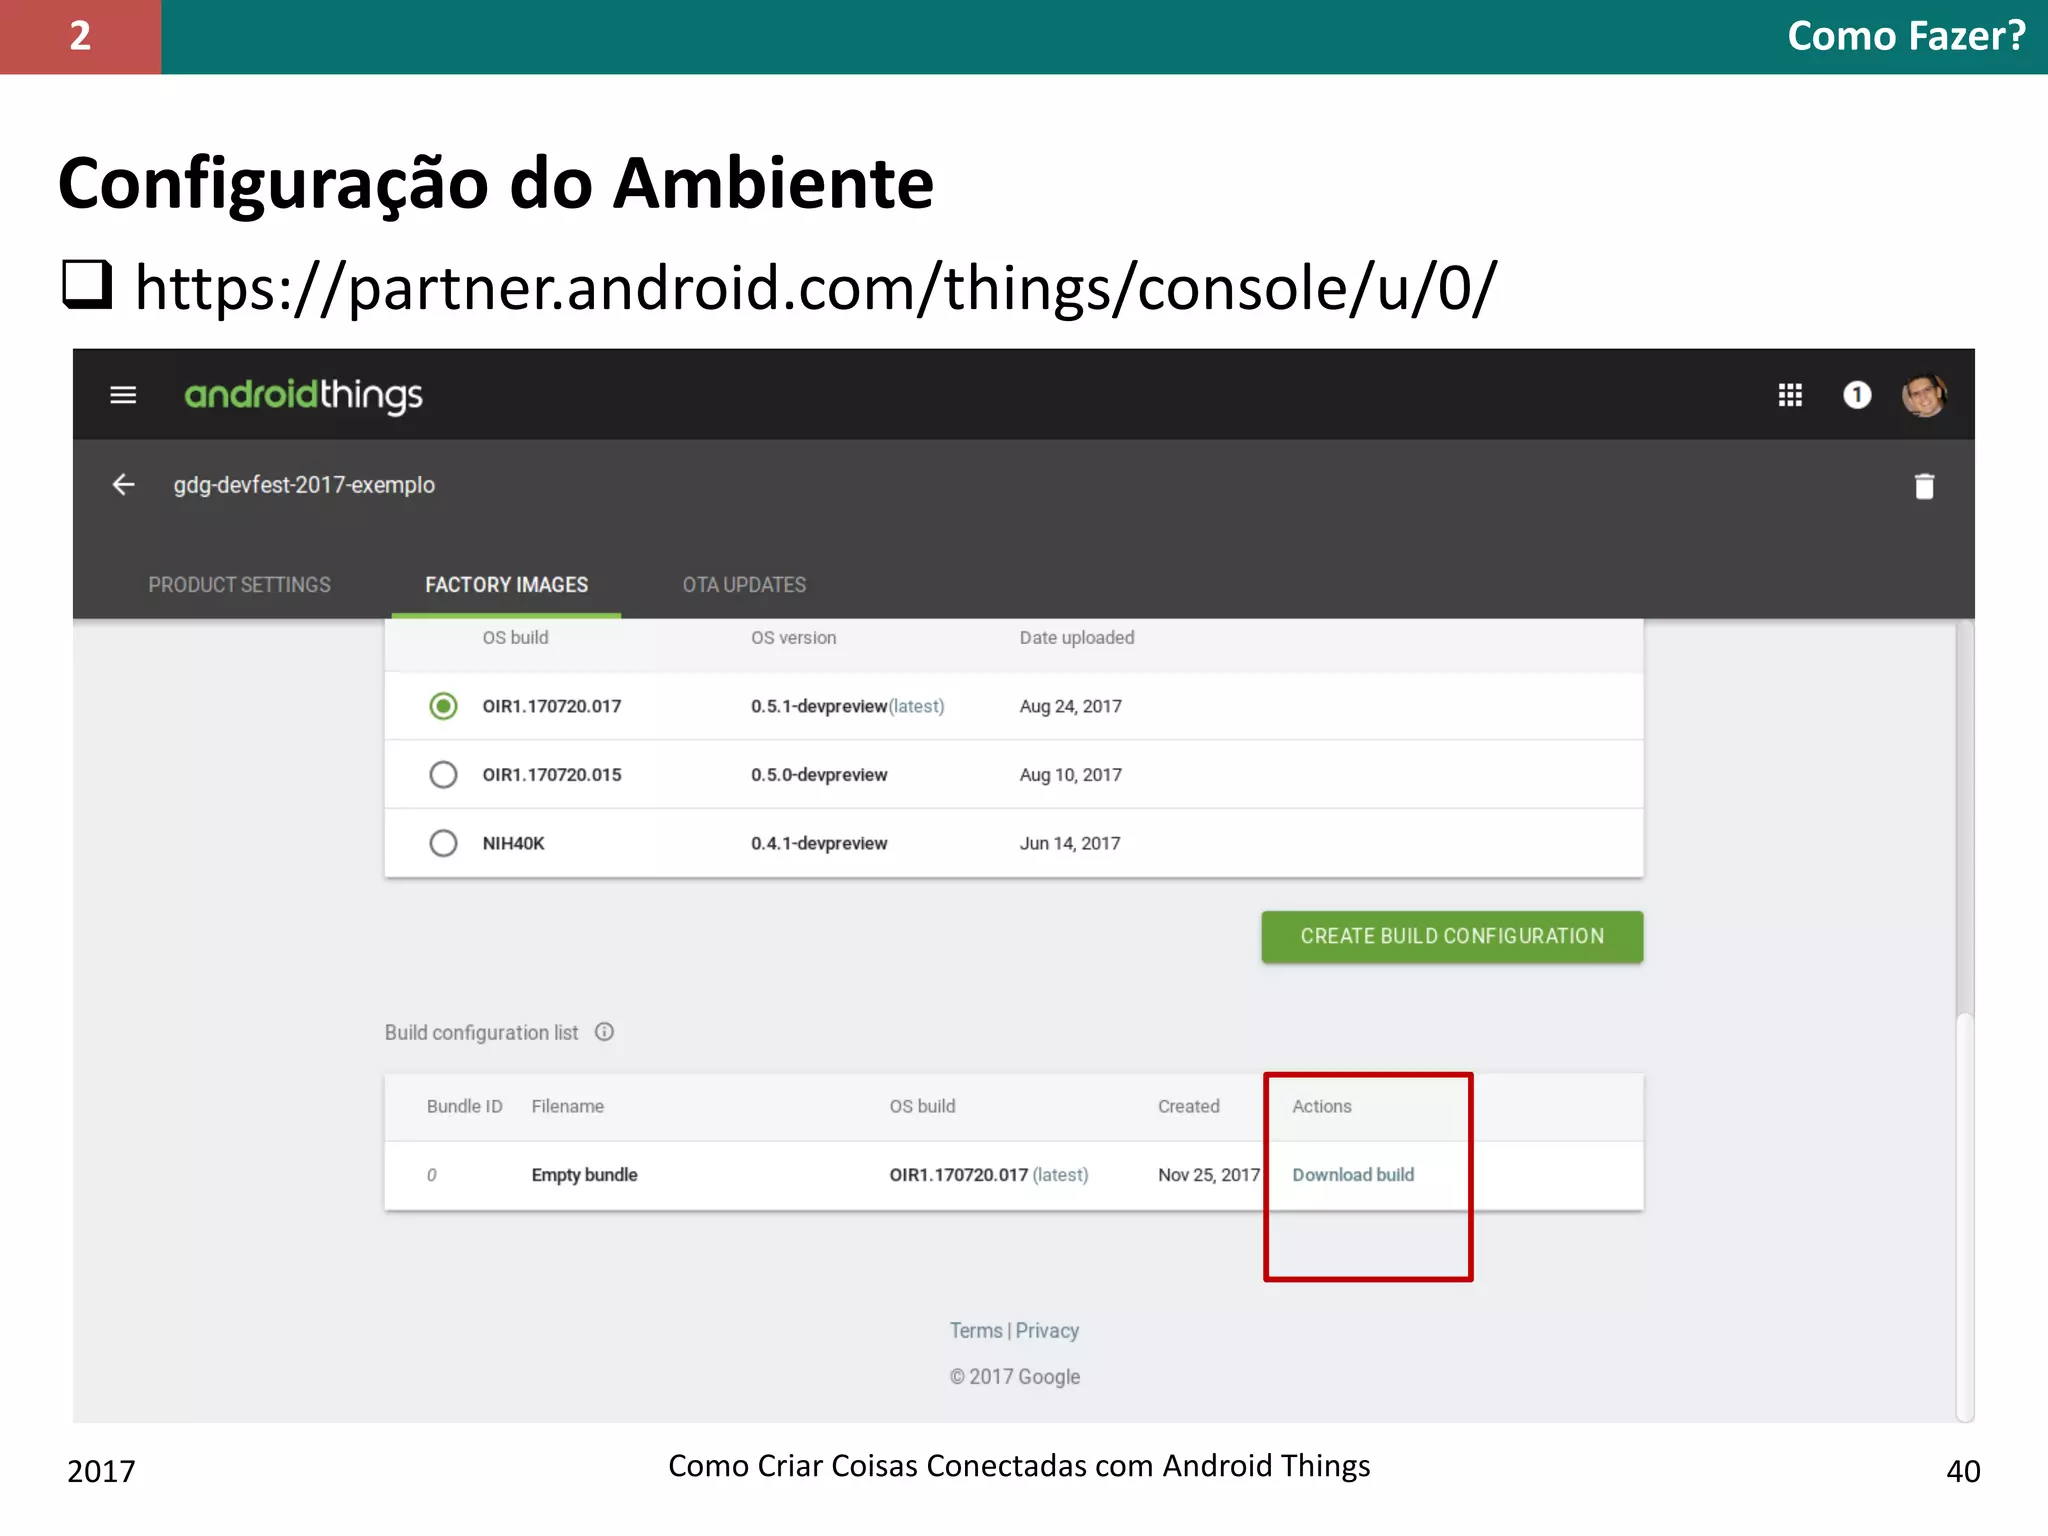Click the OS version column header

point(793,638)
